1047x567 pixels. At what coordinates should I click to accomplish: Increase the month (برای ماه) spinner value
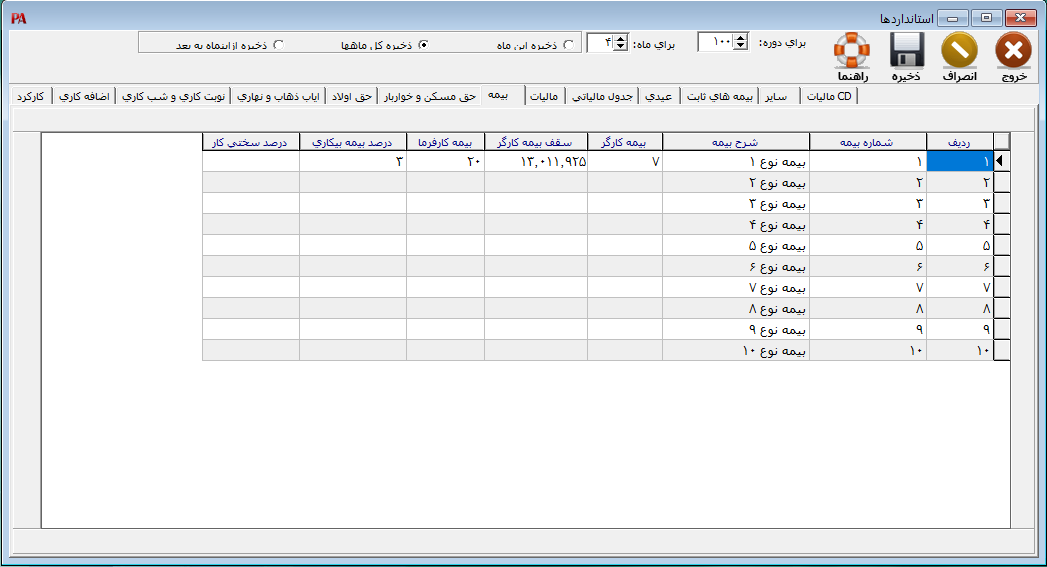click(x=620, y=37)
